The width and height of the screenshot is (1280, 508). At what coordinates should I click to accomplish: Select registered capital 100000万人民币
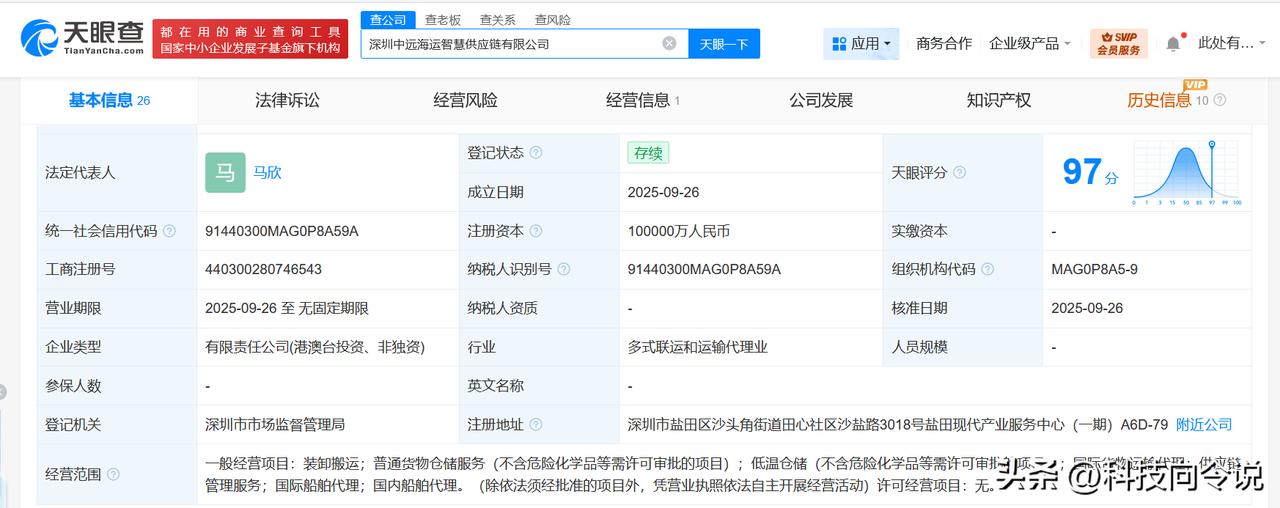tap(679, 231)
